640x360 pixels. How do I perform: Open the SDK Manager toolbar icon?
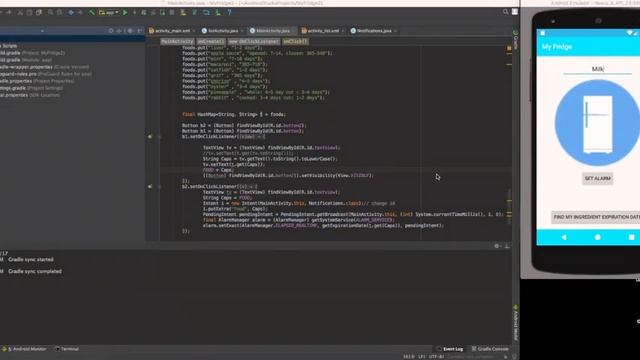tap(218, 13)
